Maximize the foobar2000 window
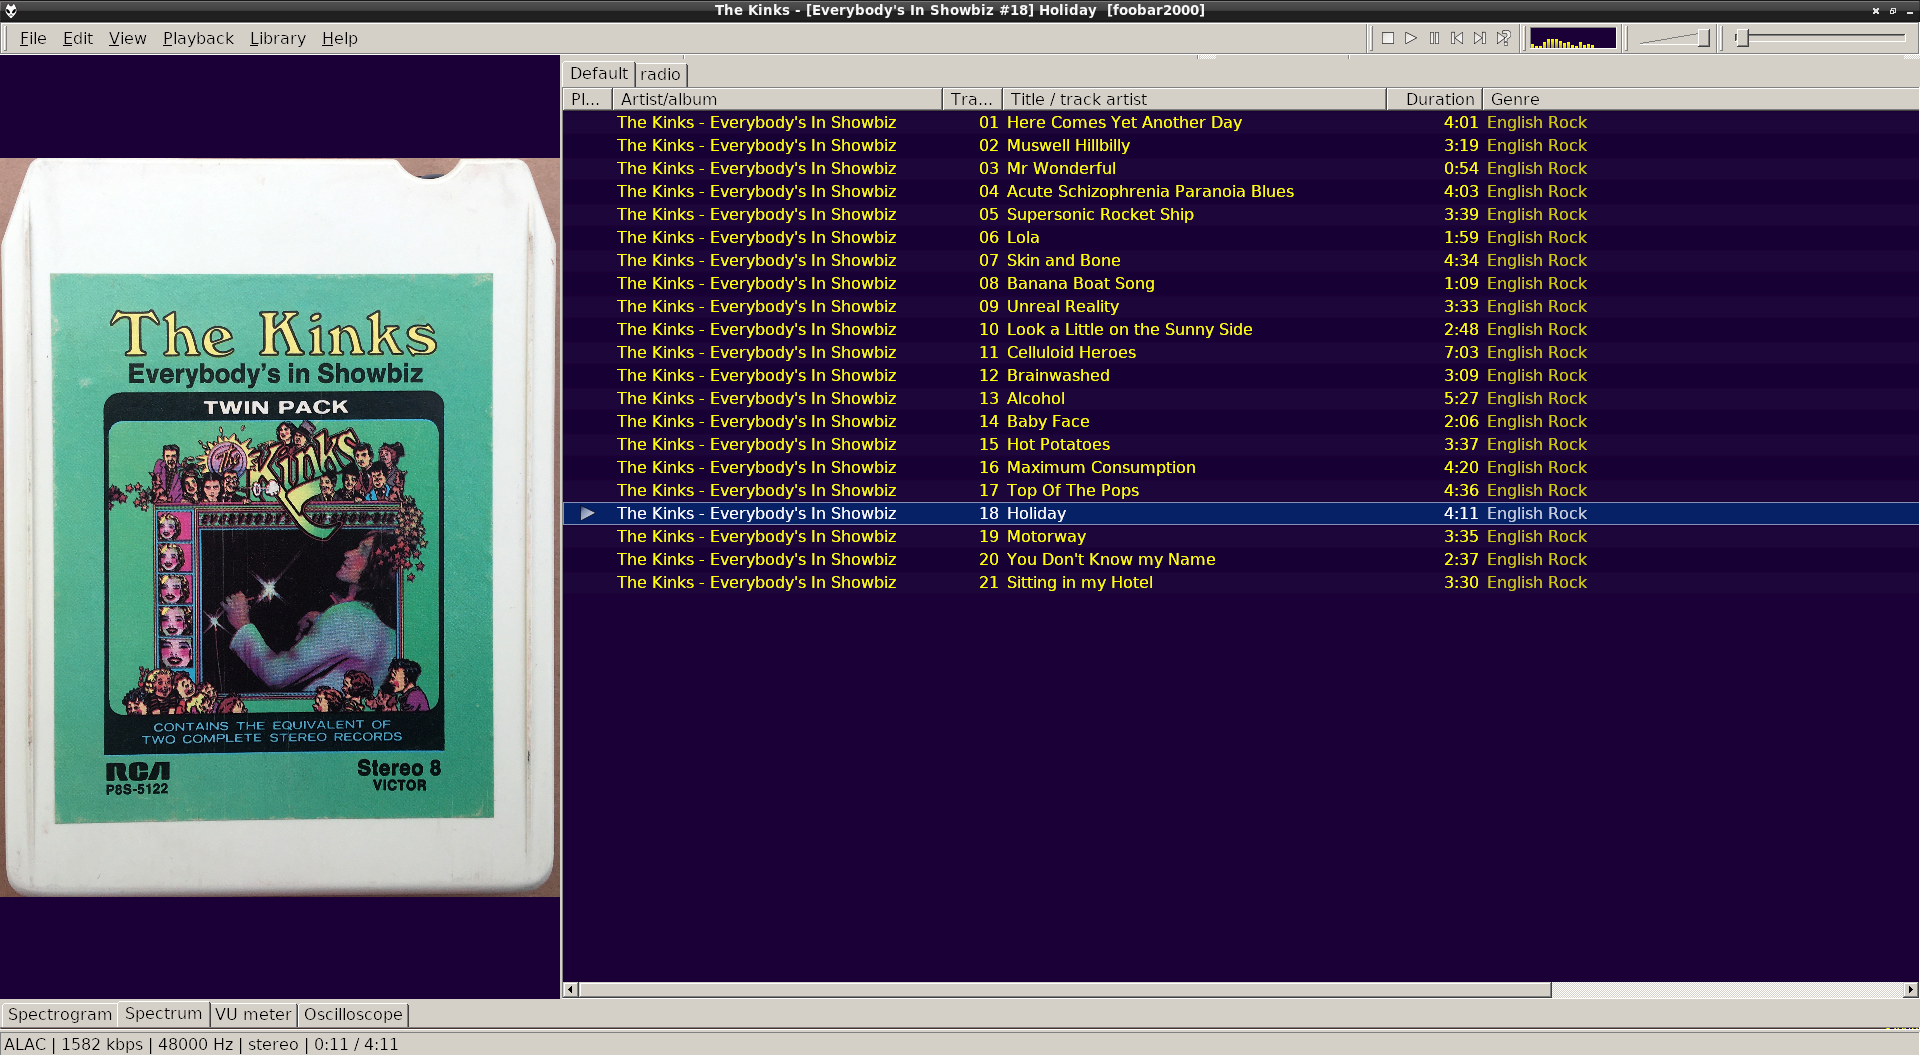 click(x=1893, y=10)
